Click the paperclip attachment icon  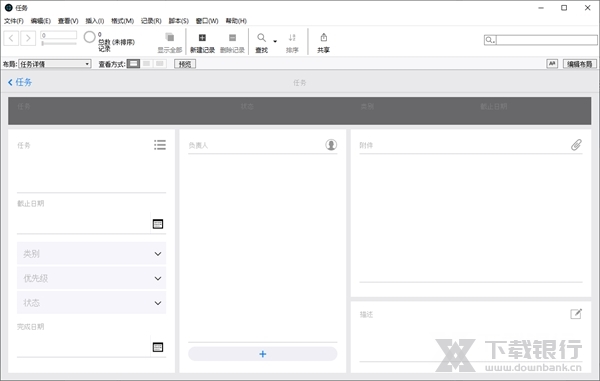(576, 145)
